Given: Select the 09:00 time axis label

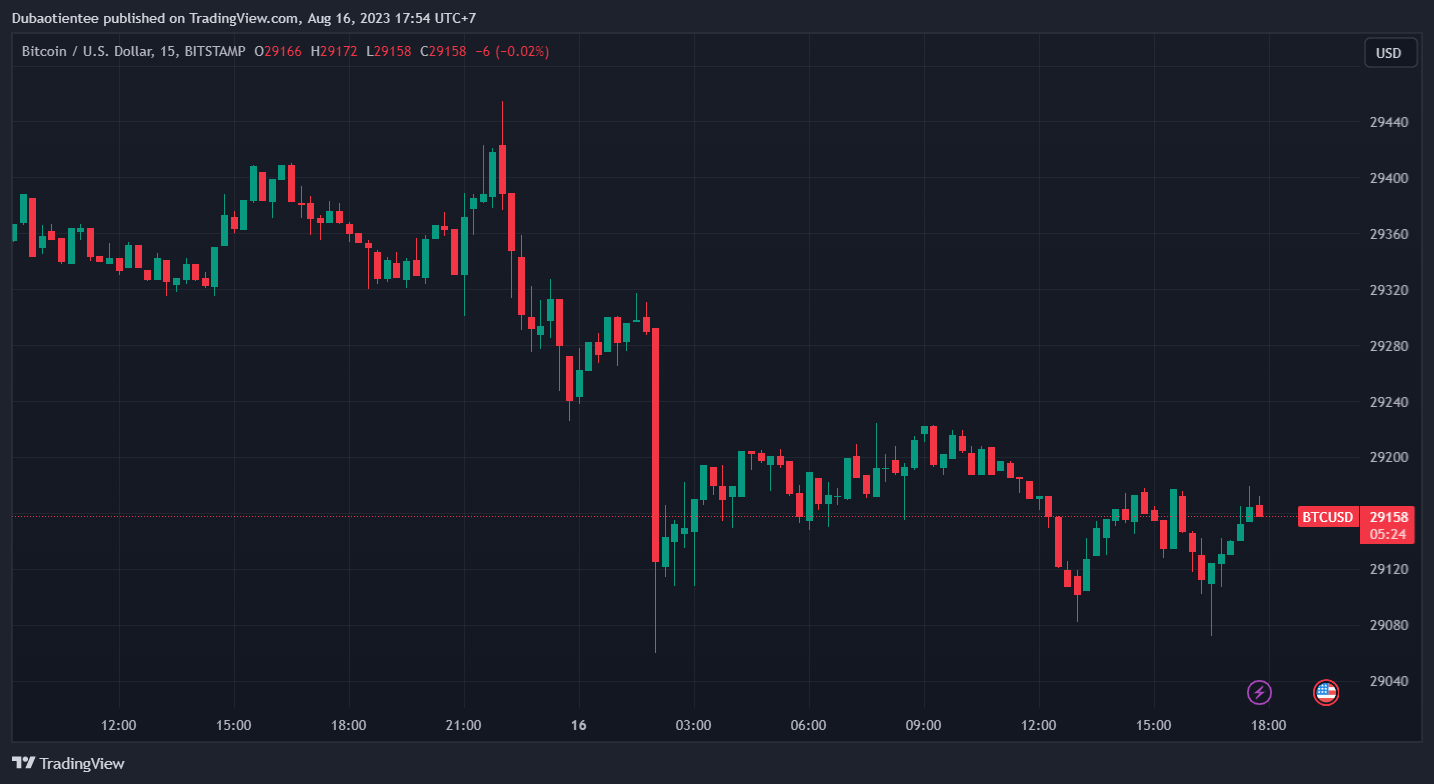Looking at the screenshot, I should (923, 725).
